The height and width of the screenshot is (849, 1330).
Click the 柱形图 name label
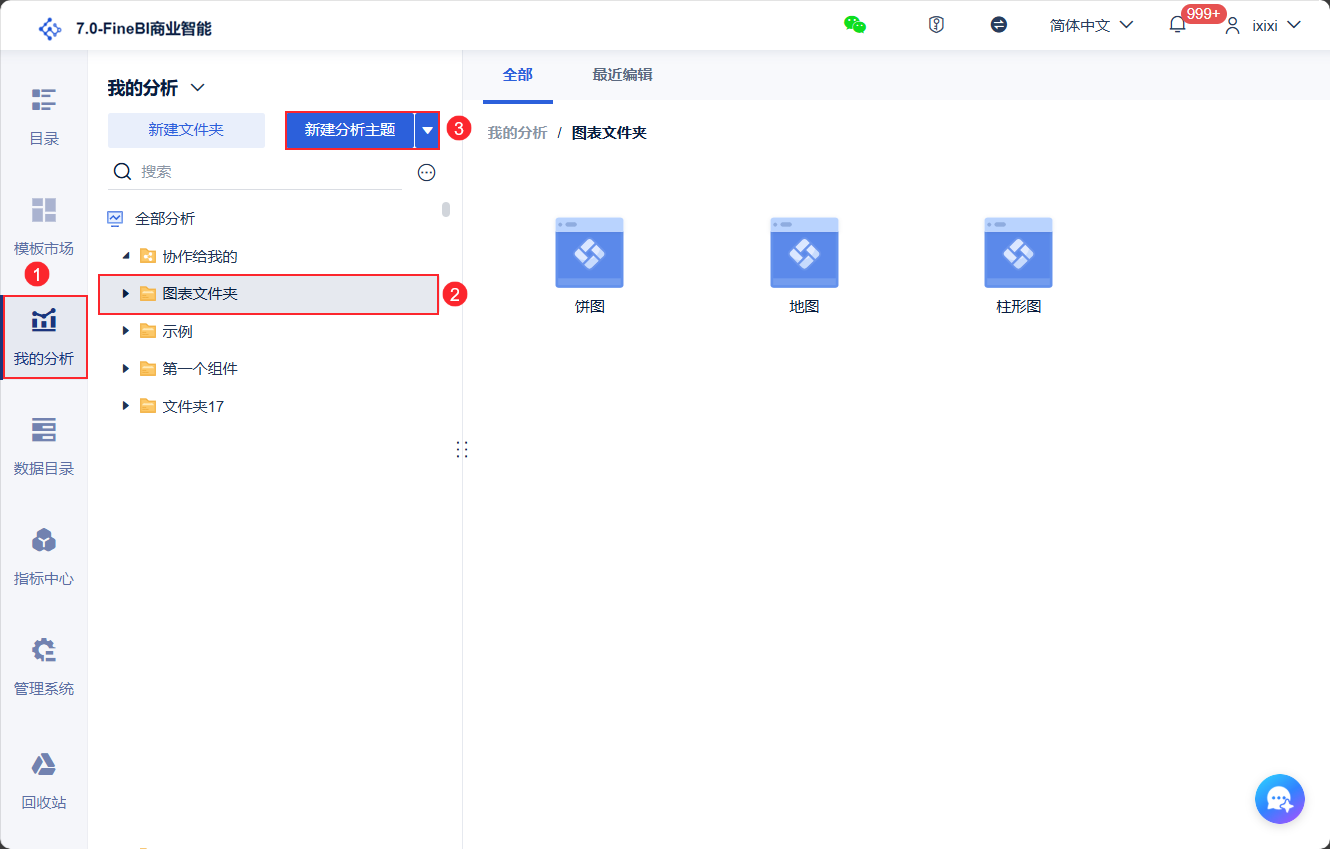pyautogui.click(x=1019, y=307)
